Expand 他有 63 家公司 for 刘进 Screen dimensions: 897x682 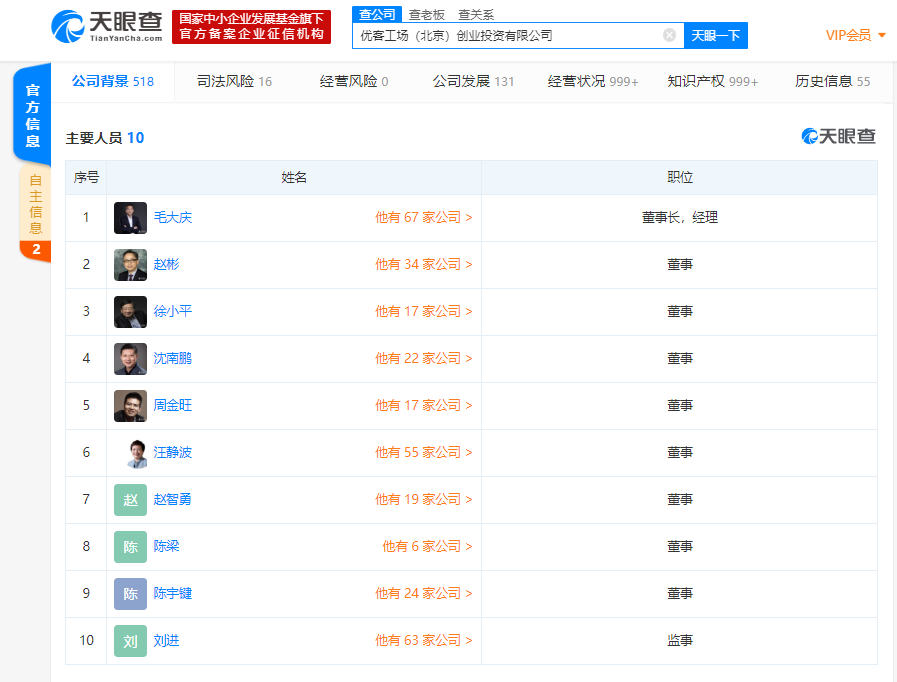[x=423, y=640]
